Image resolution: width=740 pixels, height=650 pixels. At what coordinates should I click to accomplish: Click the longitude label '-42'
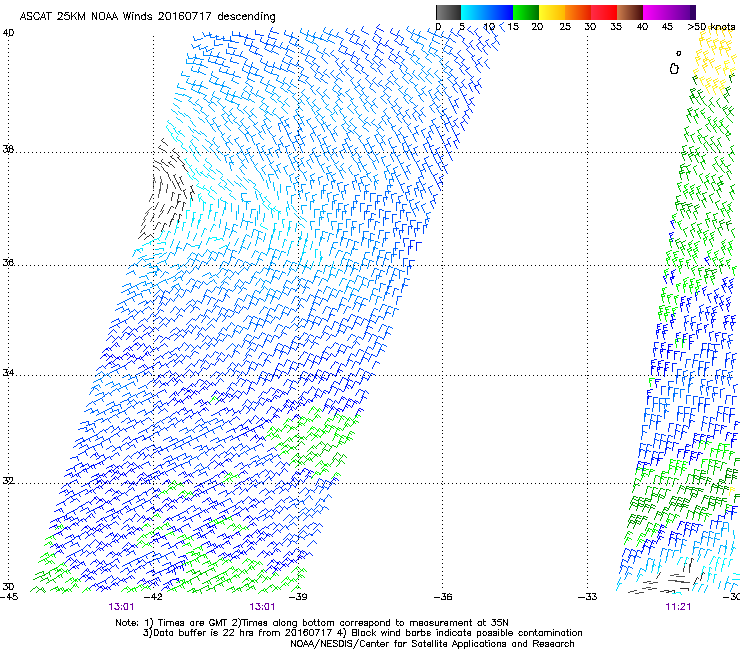click(153, 597)
